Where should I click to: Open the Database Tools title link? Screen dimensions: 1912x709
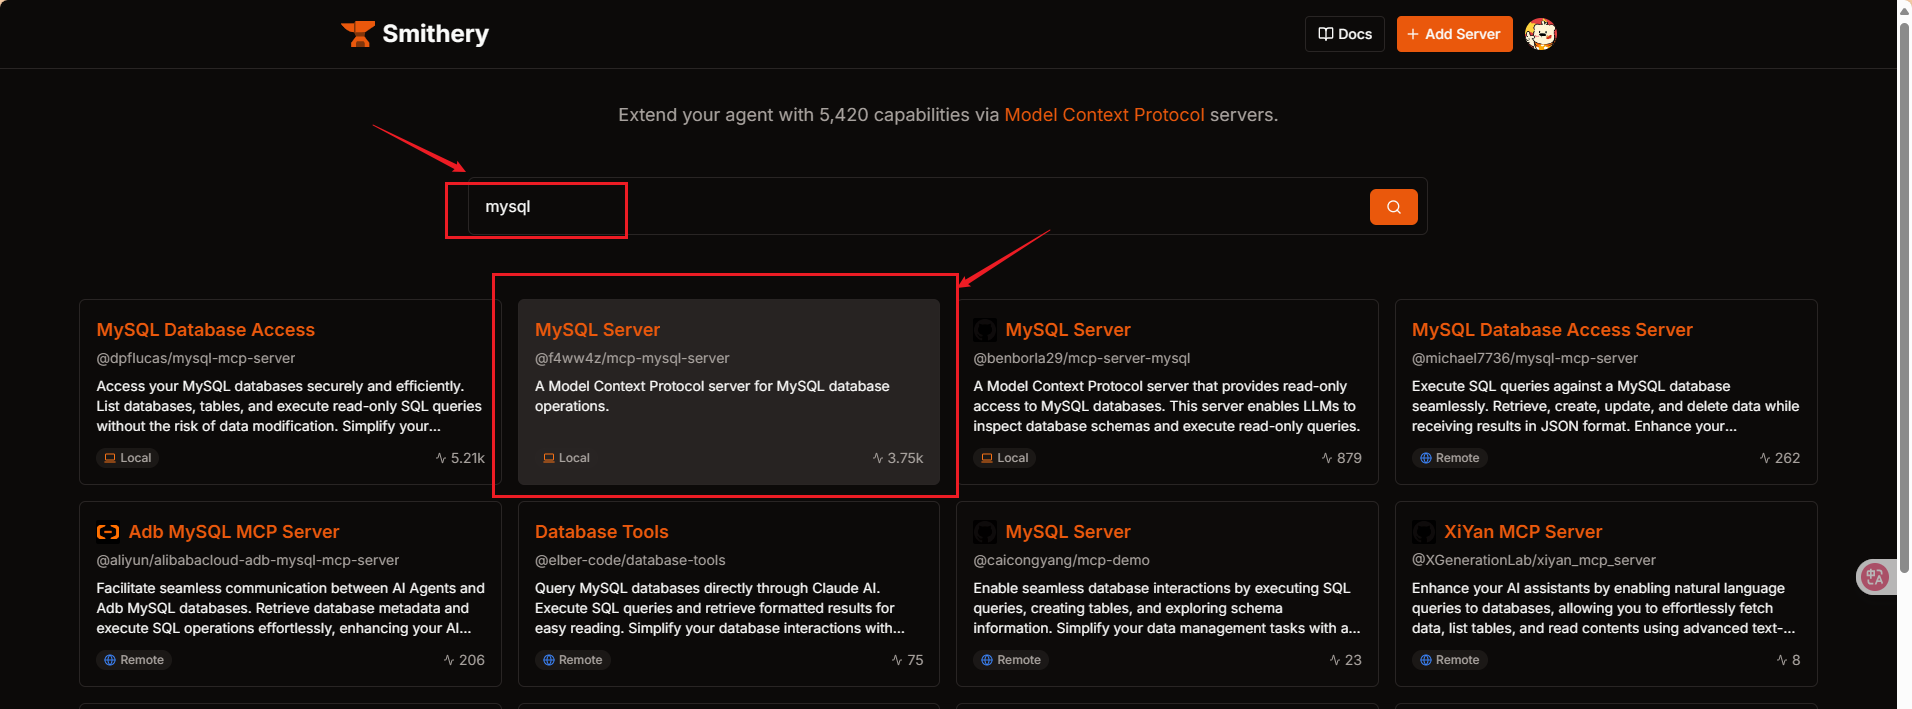601,532
